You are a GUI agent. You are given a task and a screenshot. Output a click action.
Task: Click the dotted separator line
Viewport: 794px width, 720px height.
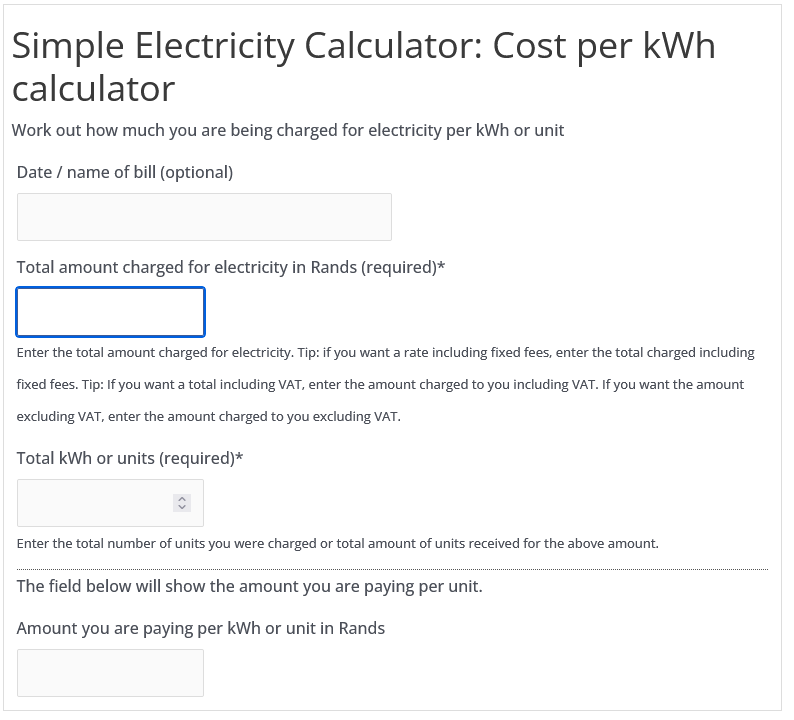coord(392,569)
